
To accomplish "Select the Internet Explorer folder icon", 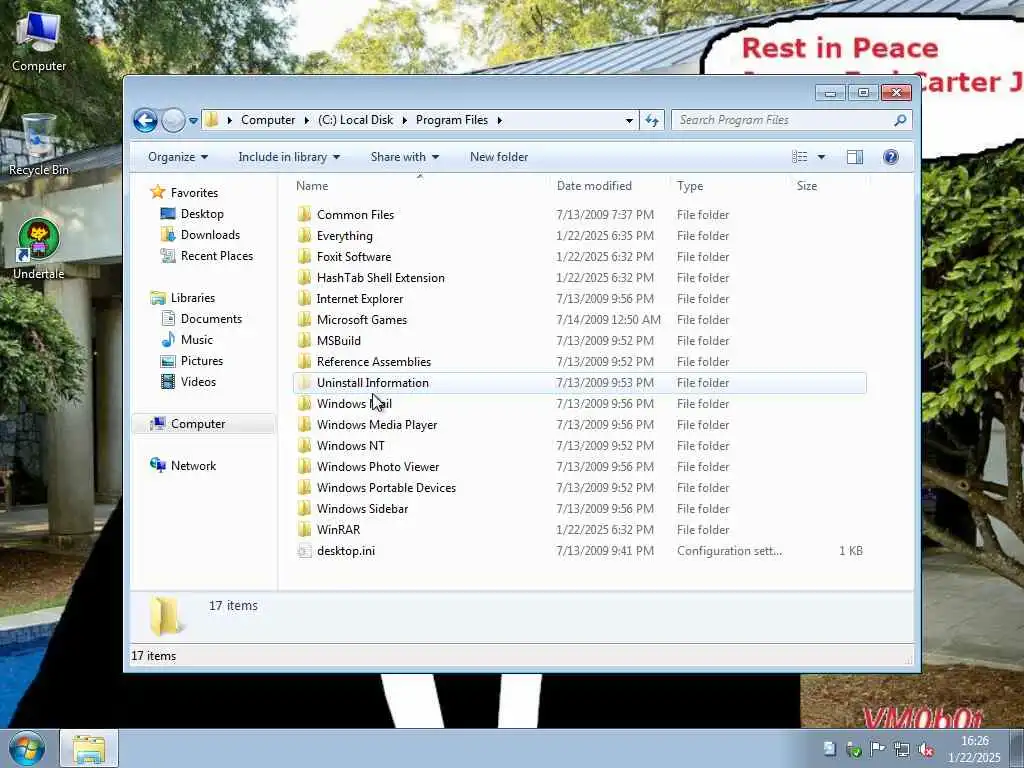I will point(304,298).
